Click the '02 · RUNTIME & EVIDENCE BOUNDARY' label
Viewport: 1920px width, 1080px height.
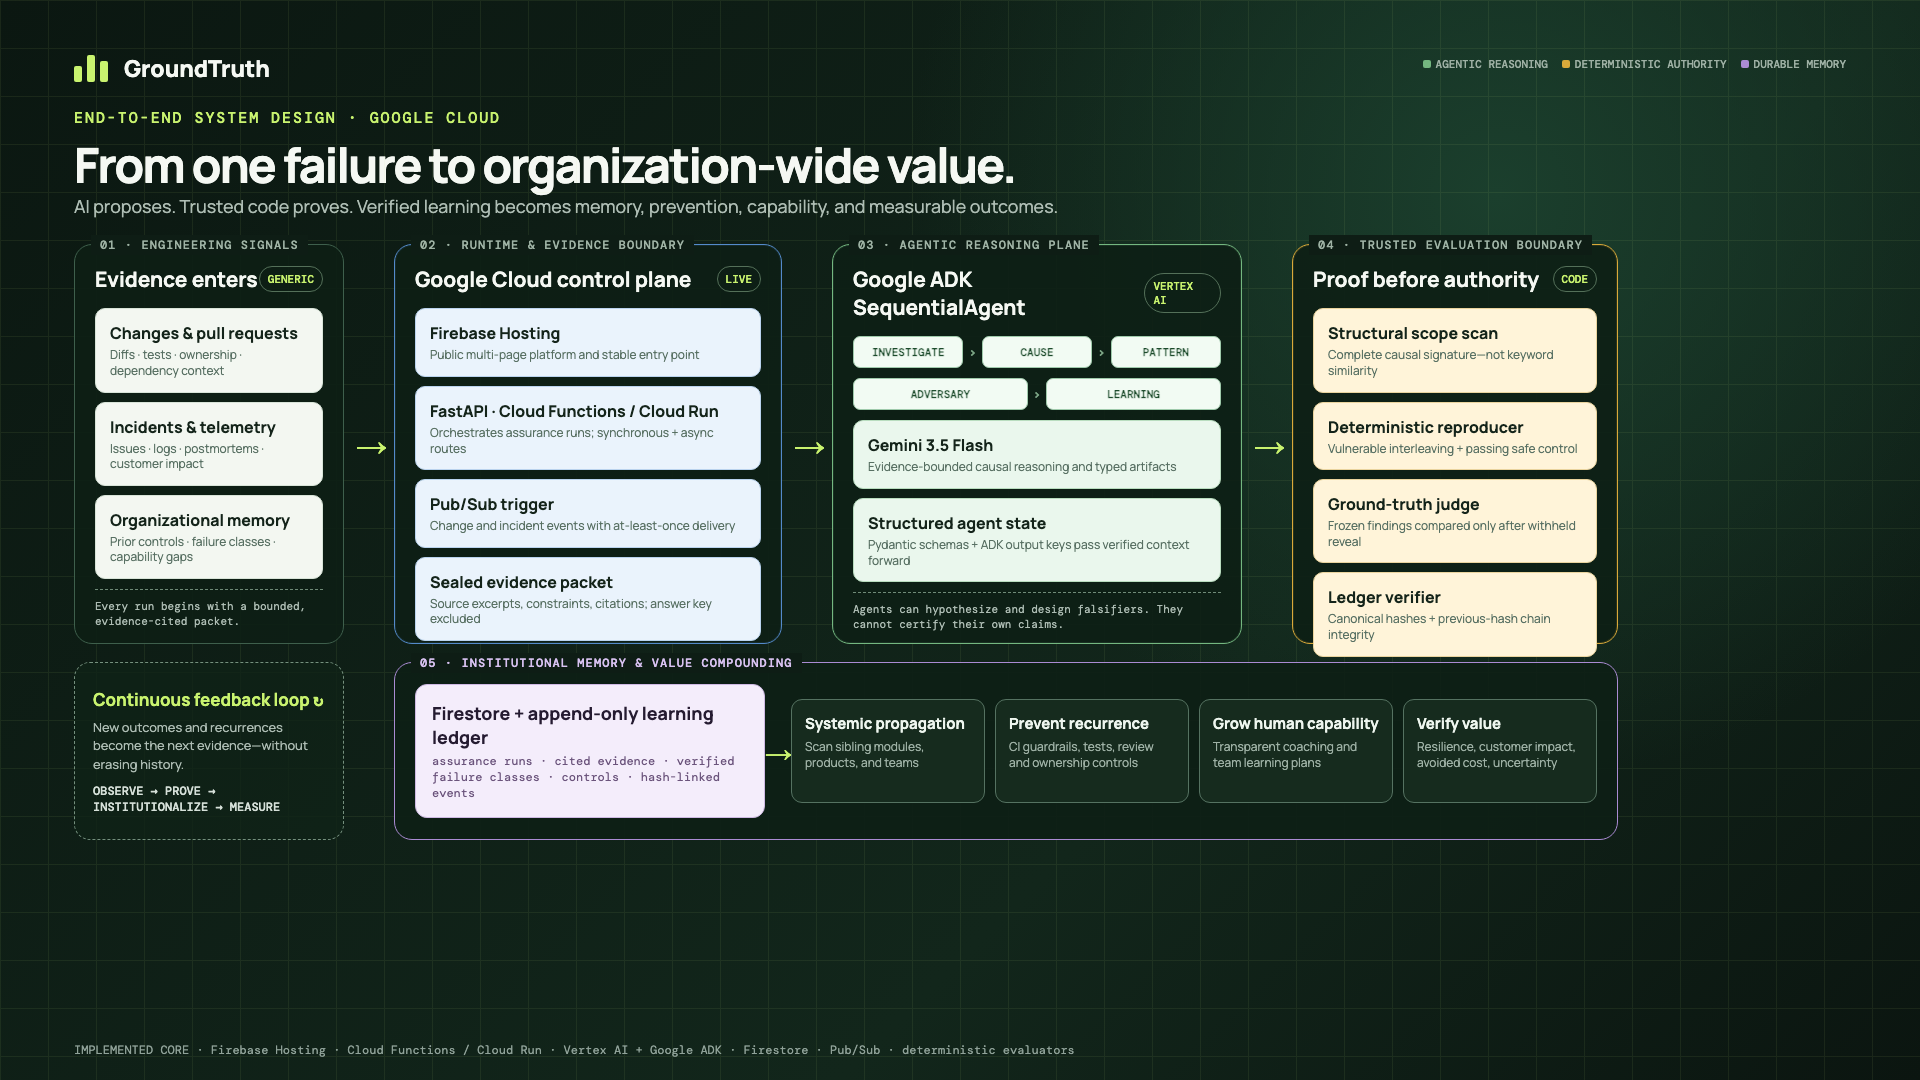click(x=552, y=245)
